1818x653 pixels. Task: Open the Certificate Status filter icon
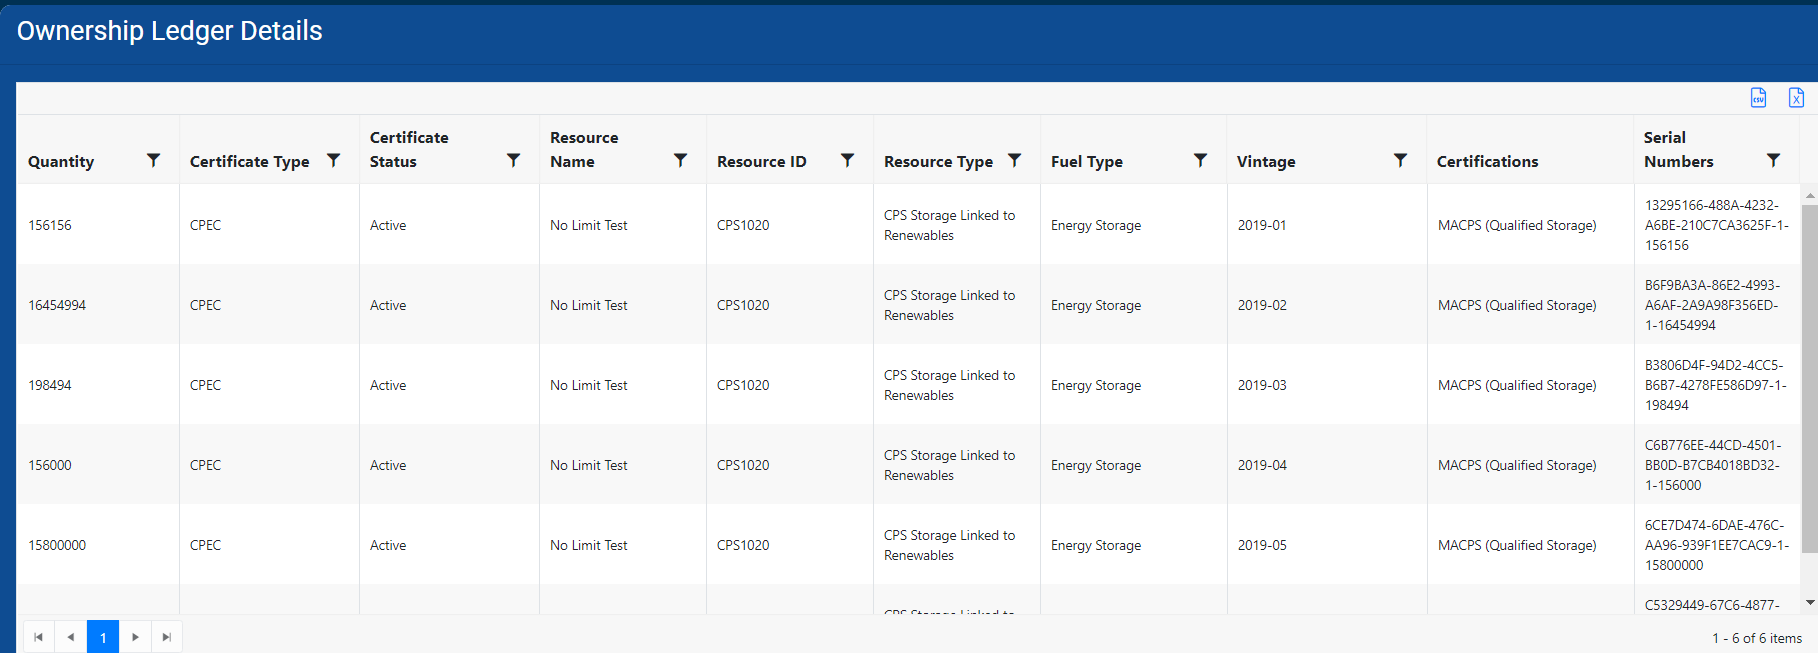(513, 160)
